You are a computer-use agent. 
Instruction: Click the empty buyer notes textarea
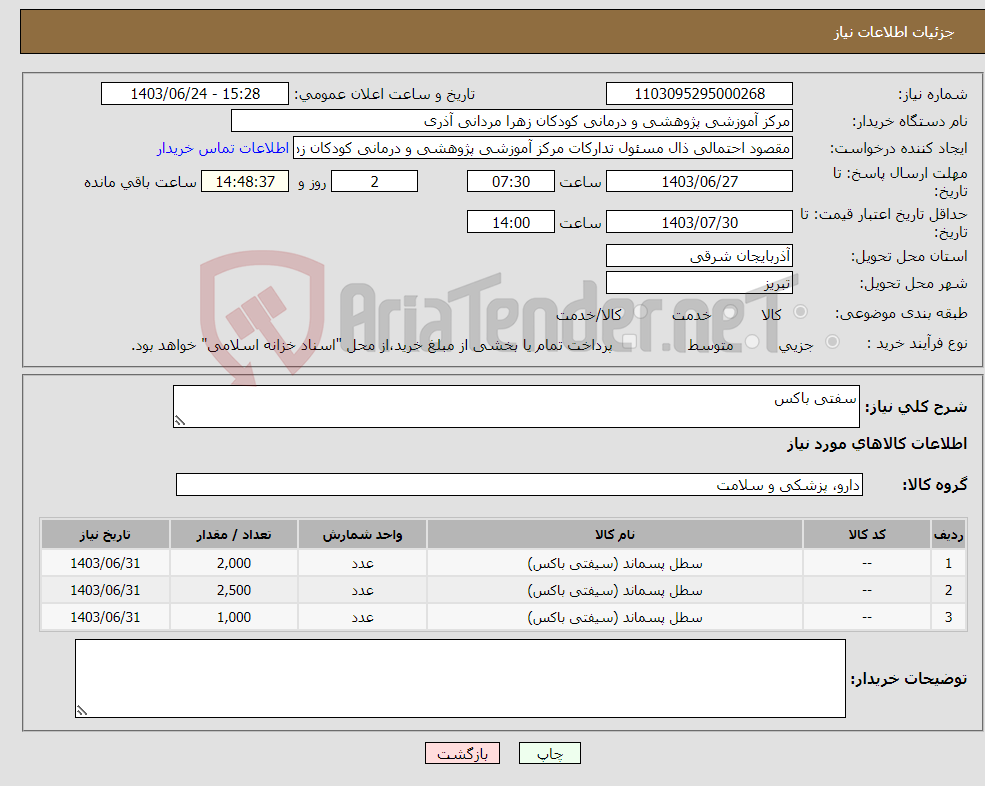[460, 679]
